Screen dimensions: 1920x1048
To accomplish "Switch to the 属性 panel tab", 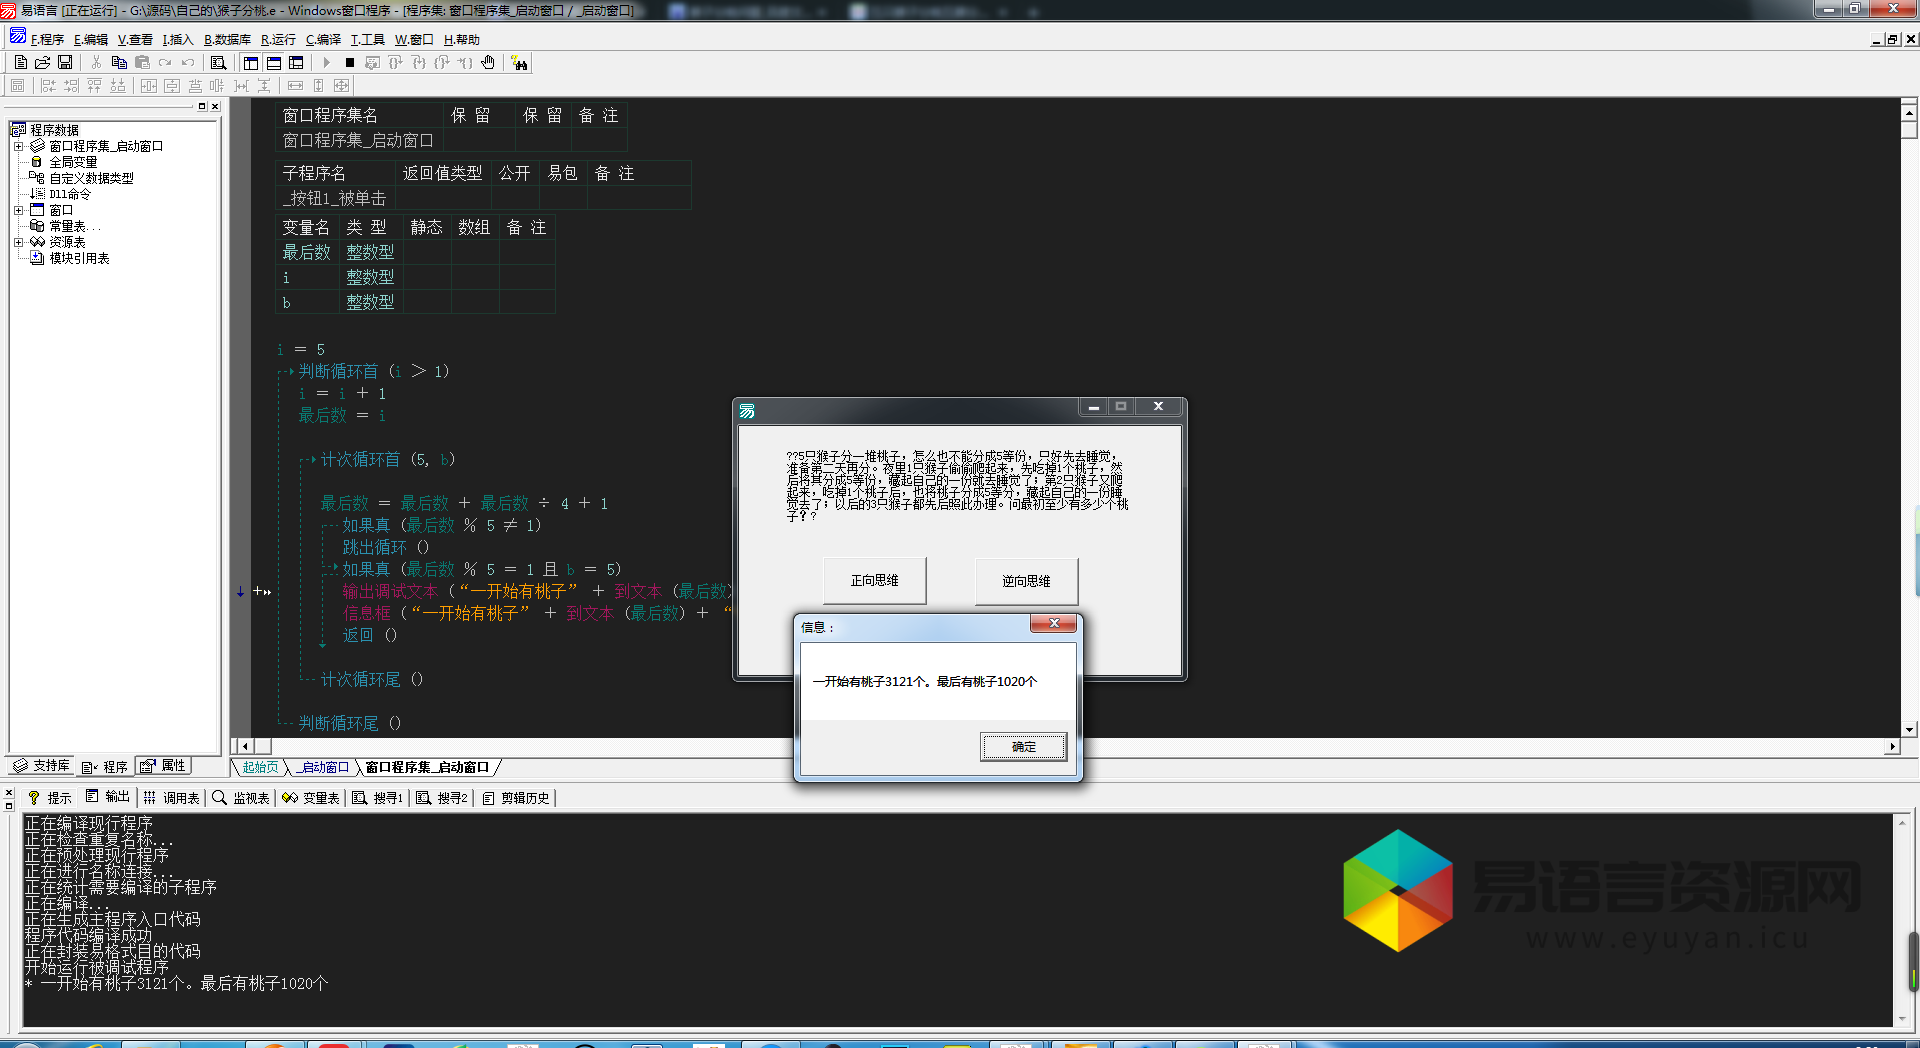I will coord(163,766).
